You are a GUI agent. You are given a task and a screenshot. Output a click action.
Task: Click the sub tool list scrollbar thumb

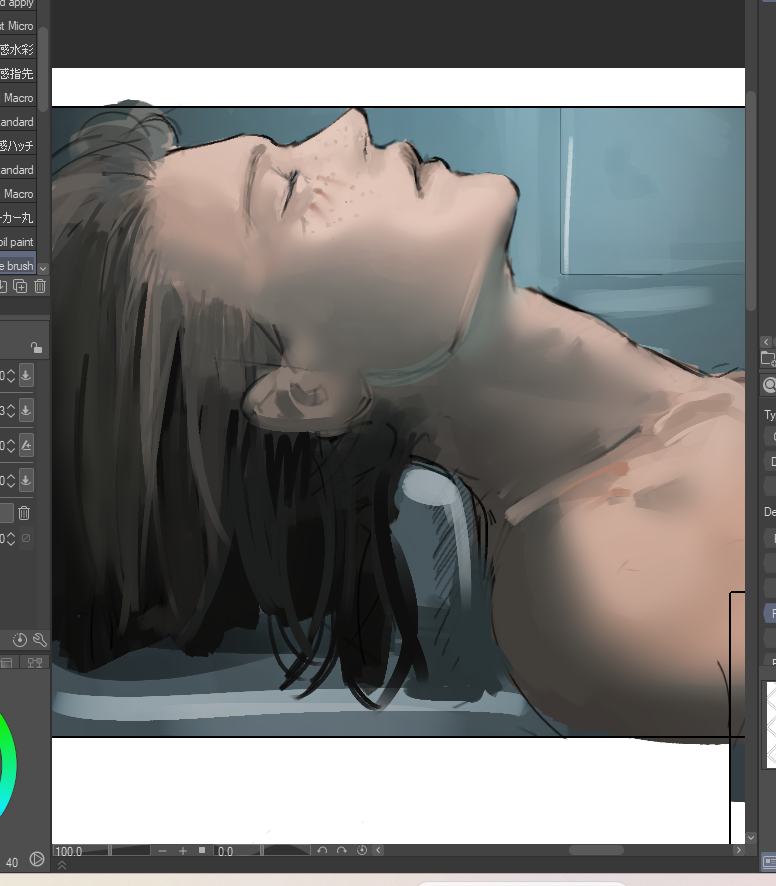(x=43, y=68)
